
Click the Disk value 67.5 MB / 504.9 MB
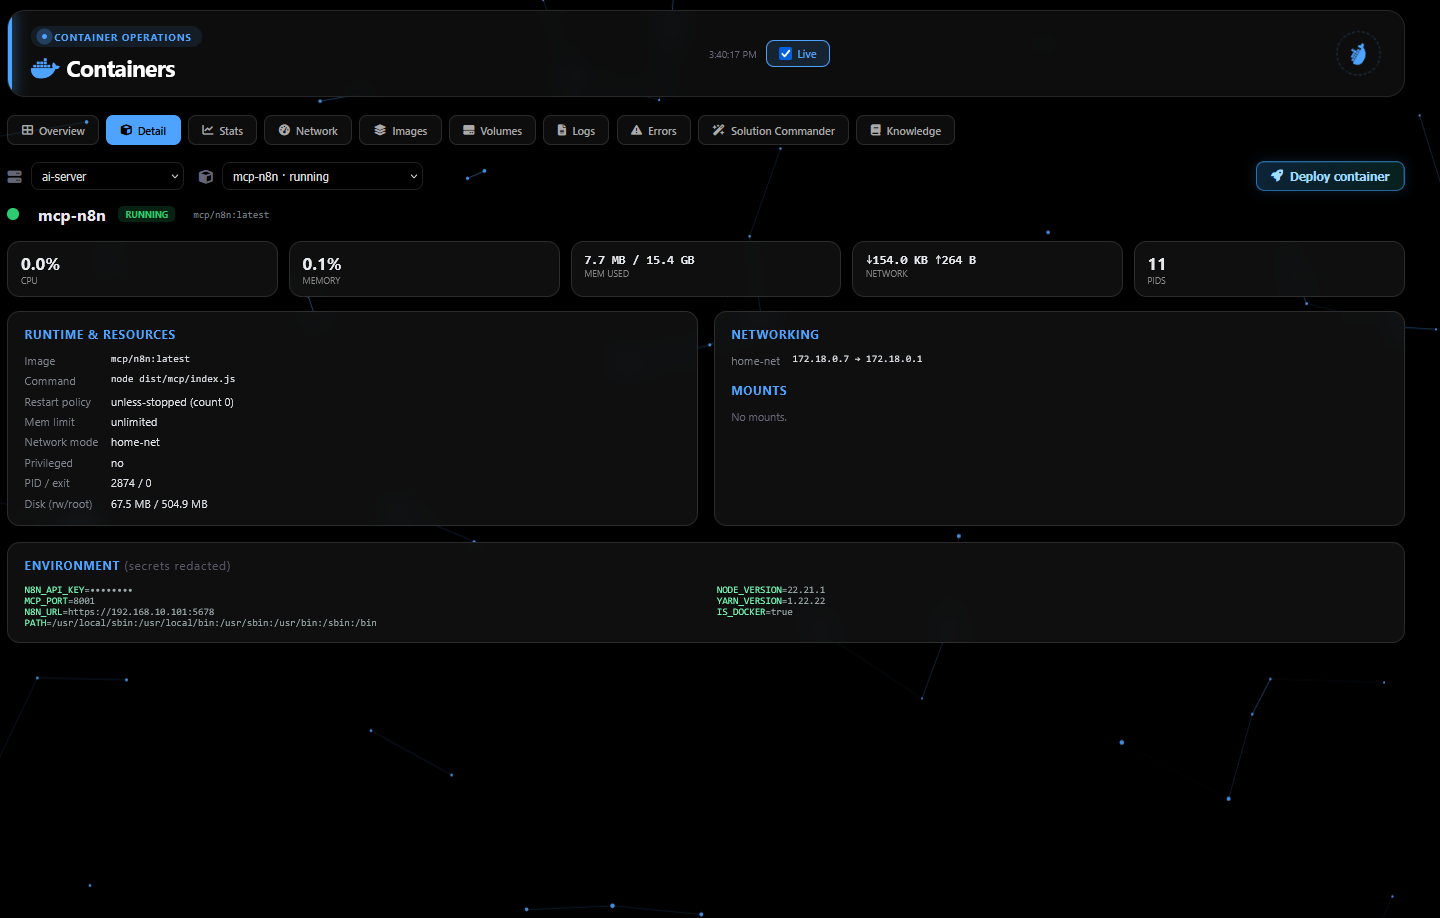tap(159, 504)
